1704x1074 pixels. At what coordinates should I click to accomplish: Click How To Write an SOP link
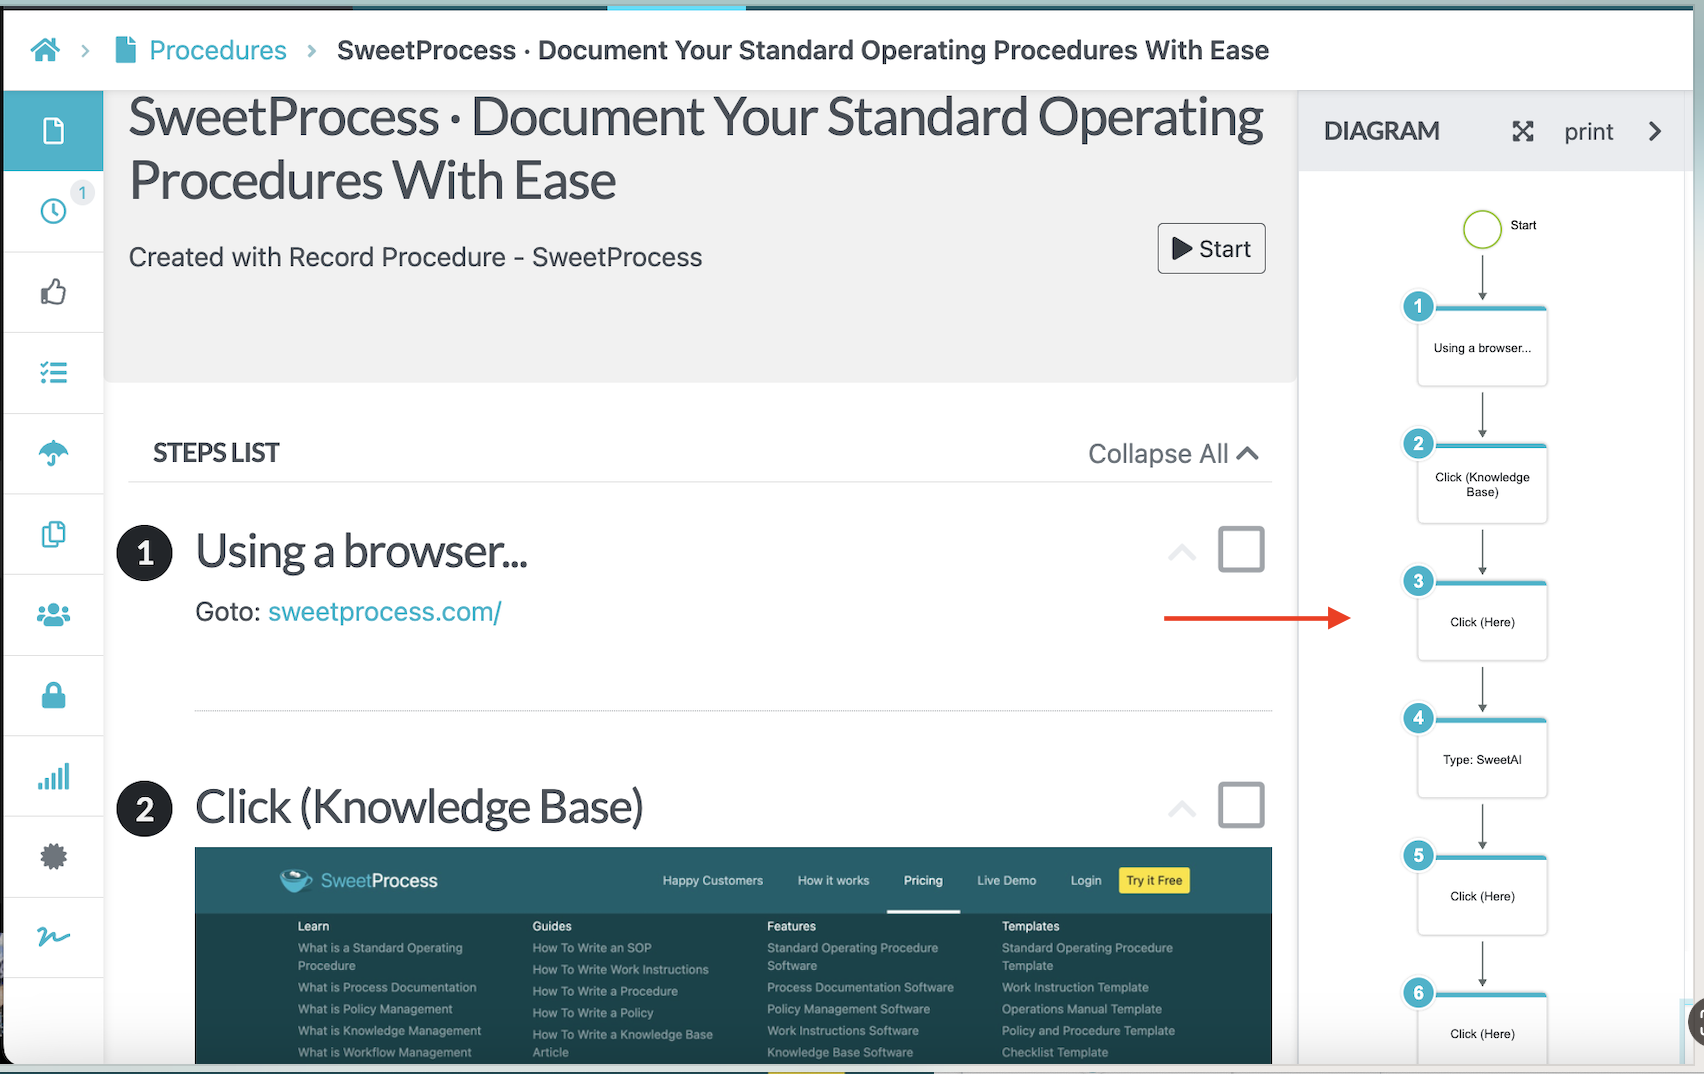(592, 948)
